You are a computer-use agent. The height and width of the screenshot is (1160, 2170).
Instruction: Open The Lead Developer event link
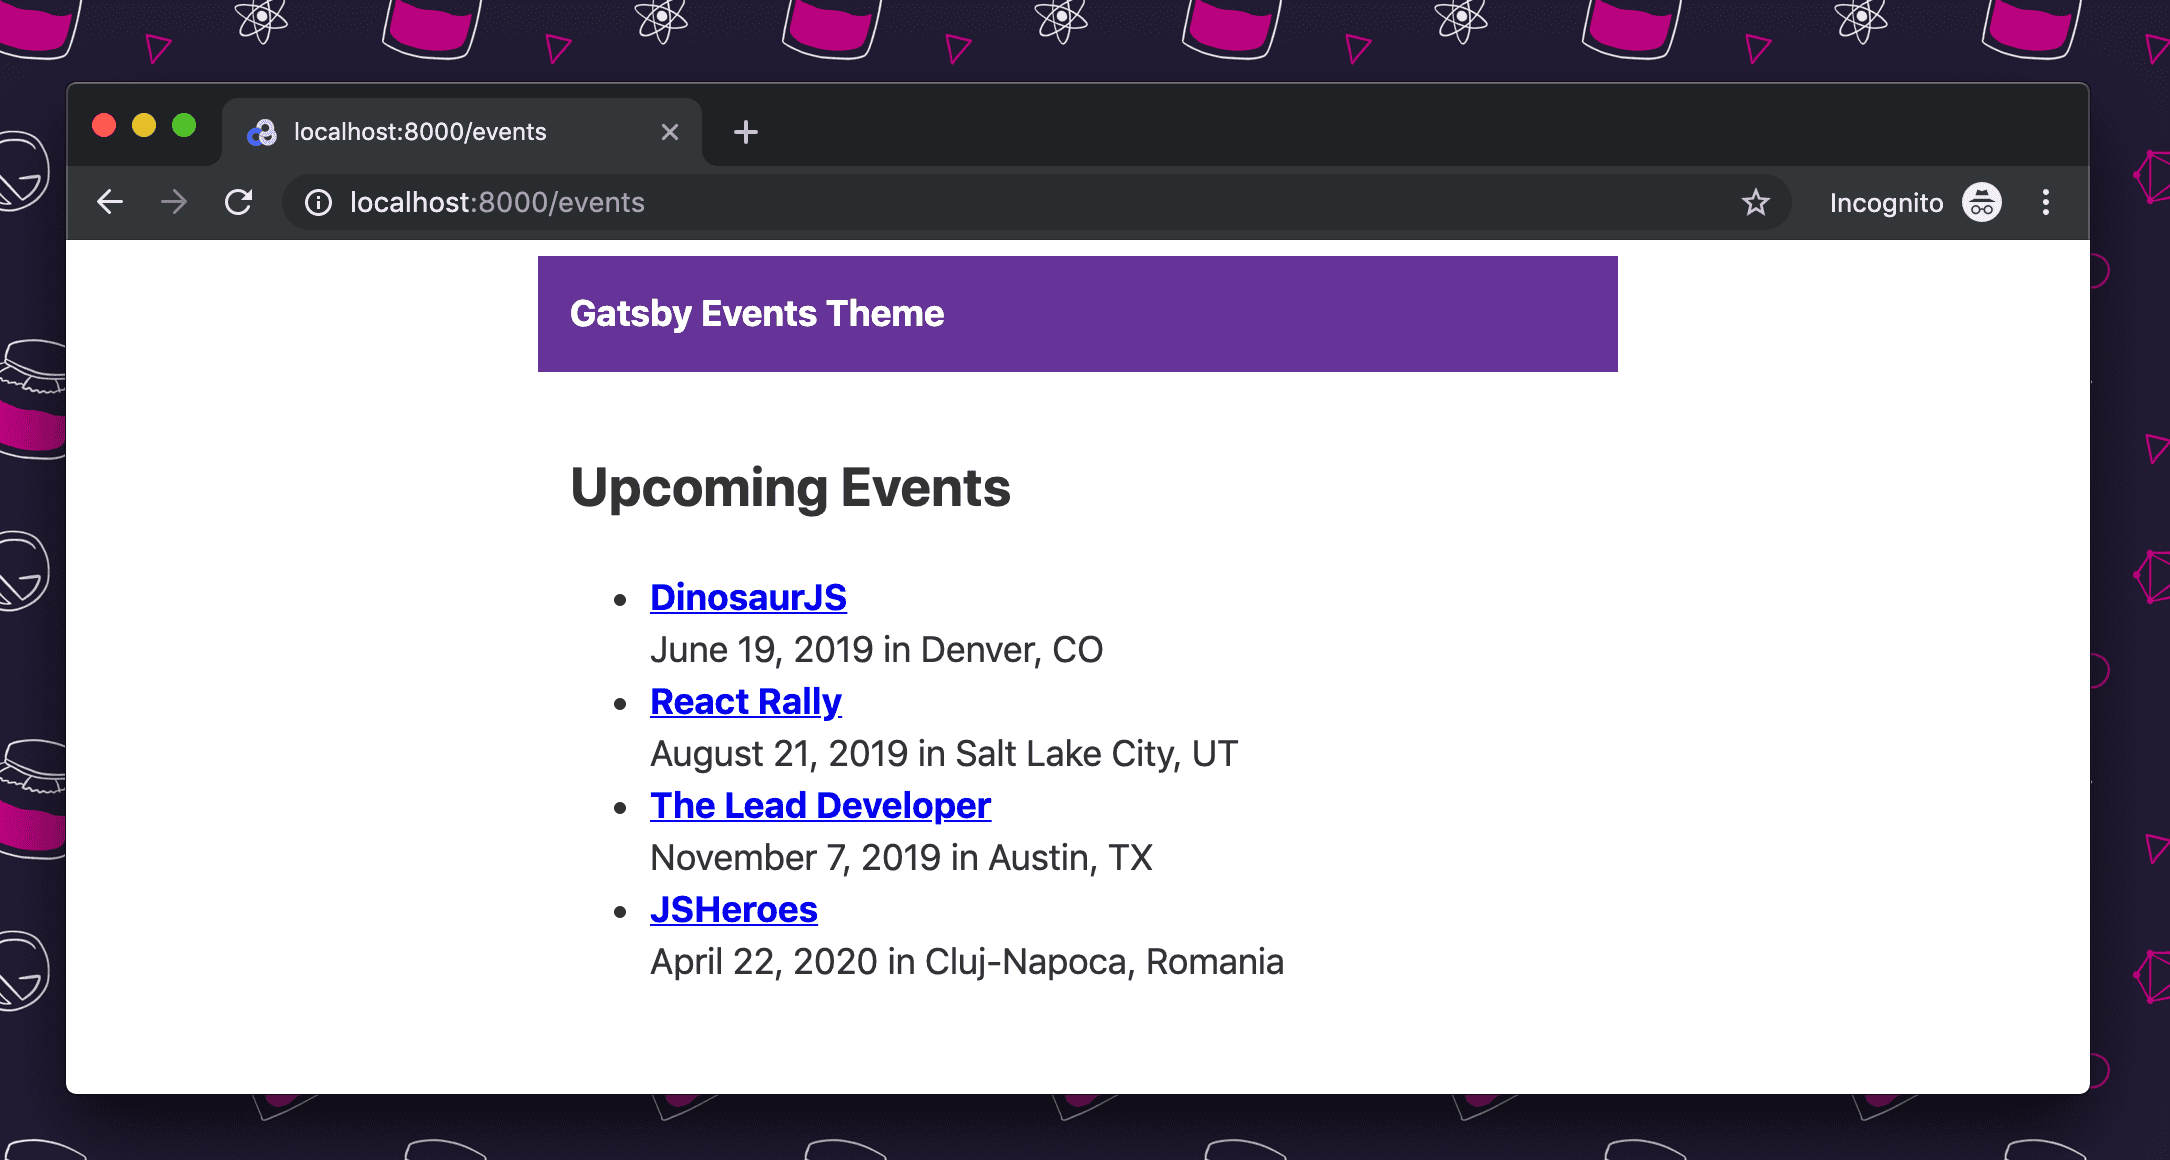(820, 805)
